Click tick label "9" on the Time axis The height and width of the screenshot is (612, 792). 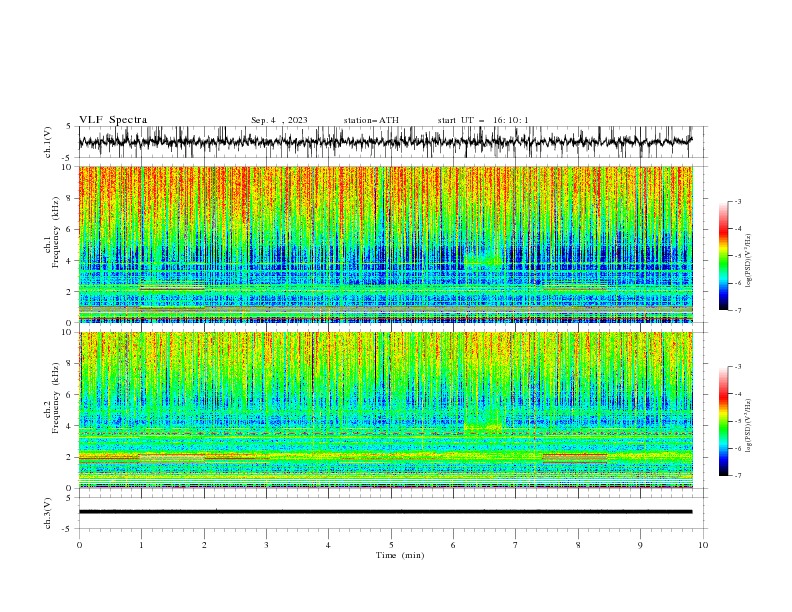point(640,545)
